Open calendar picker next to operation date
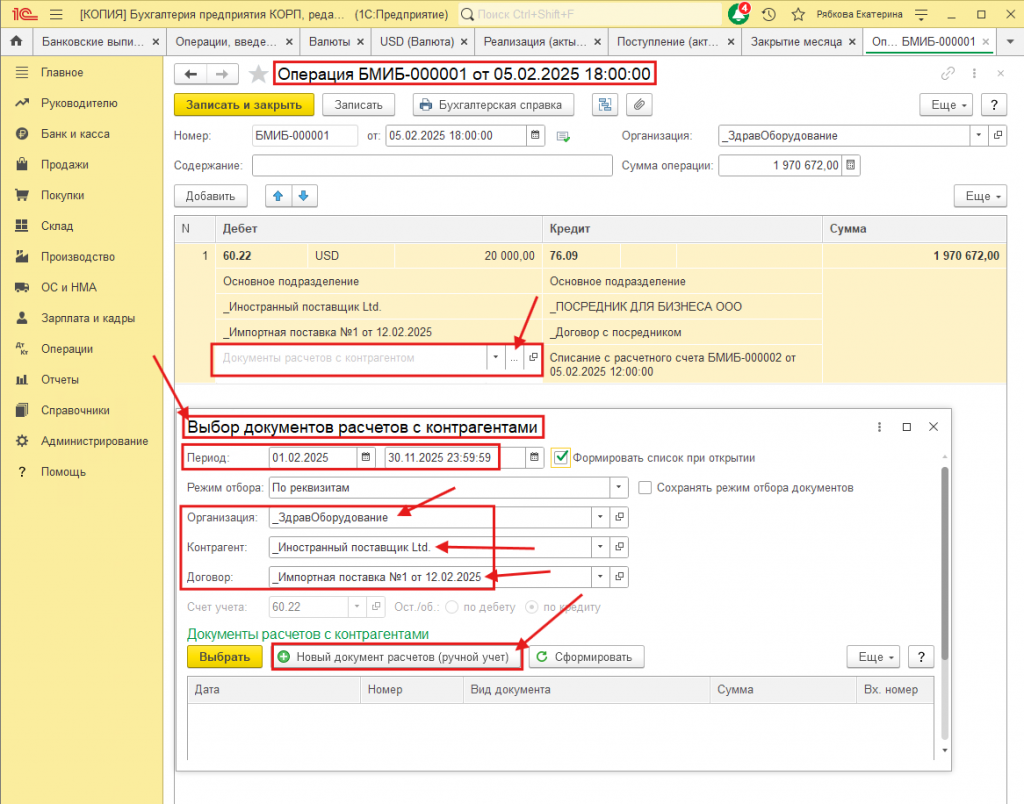 click(x=536, y=136)
